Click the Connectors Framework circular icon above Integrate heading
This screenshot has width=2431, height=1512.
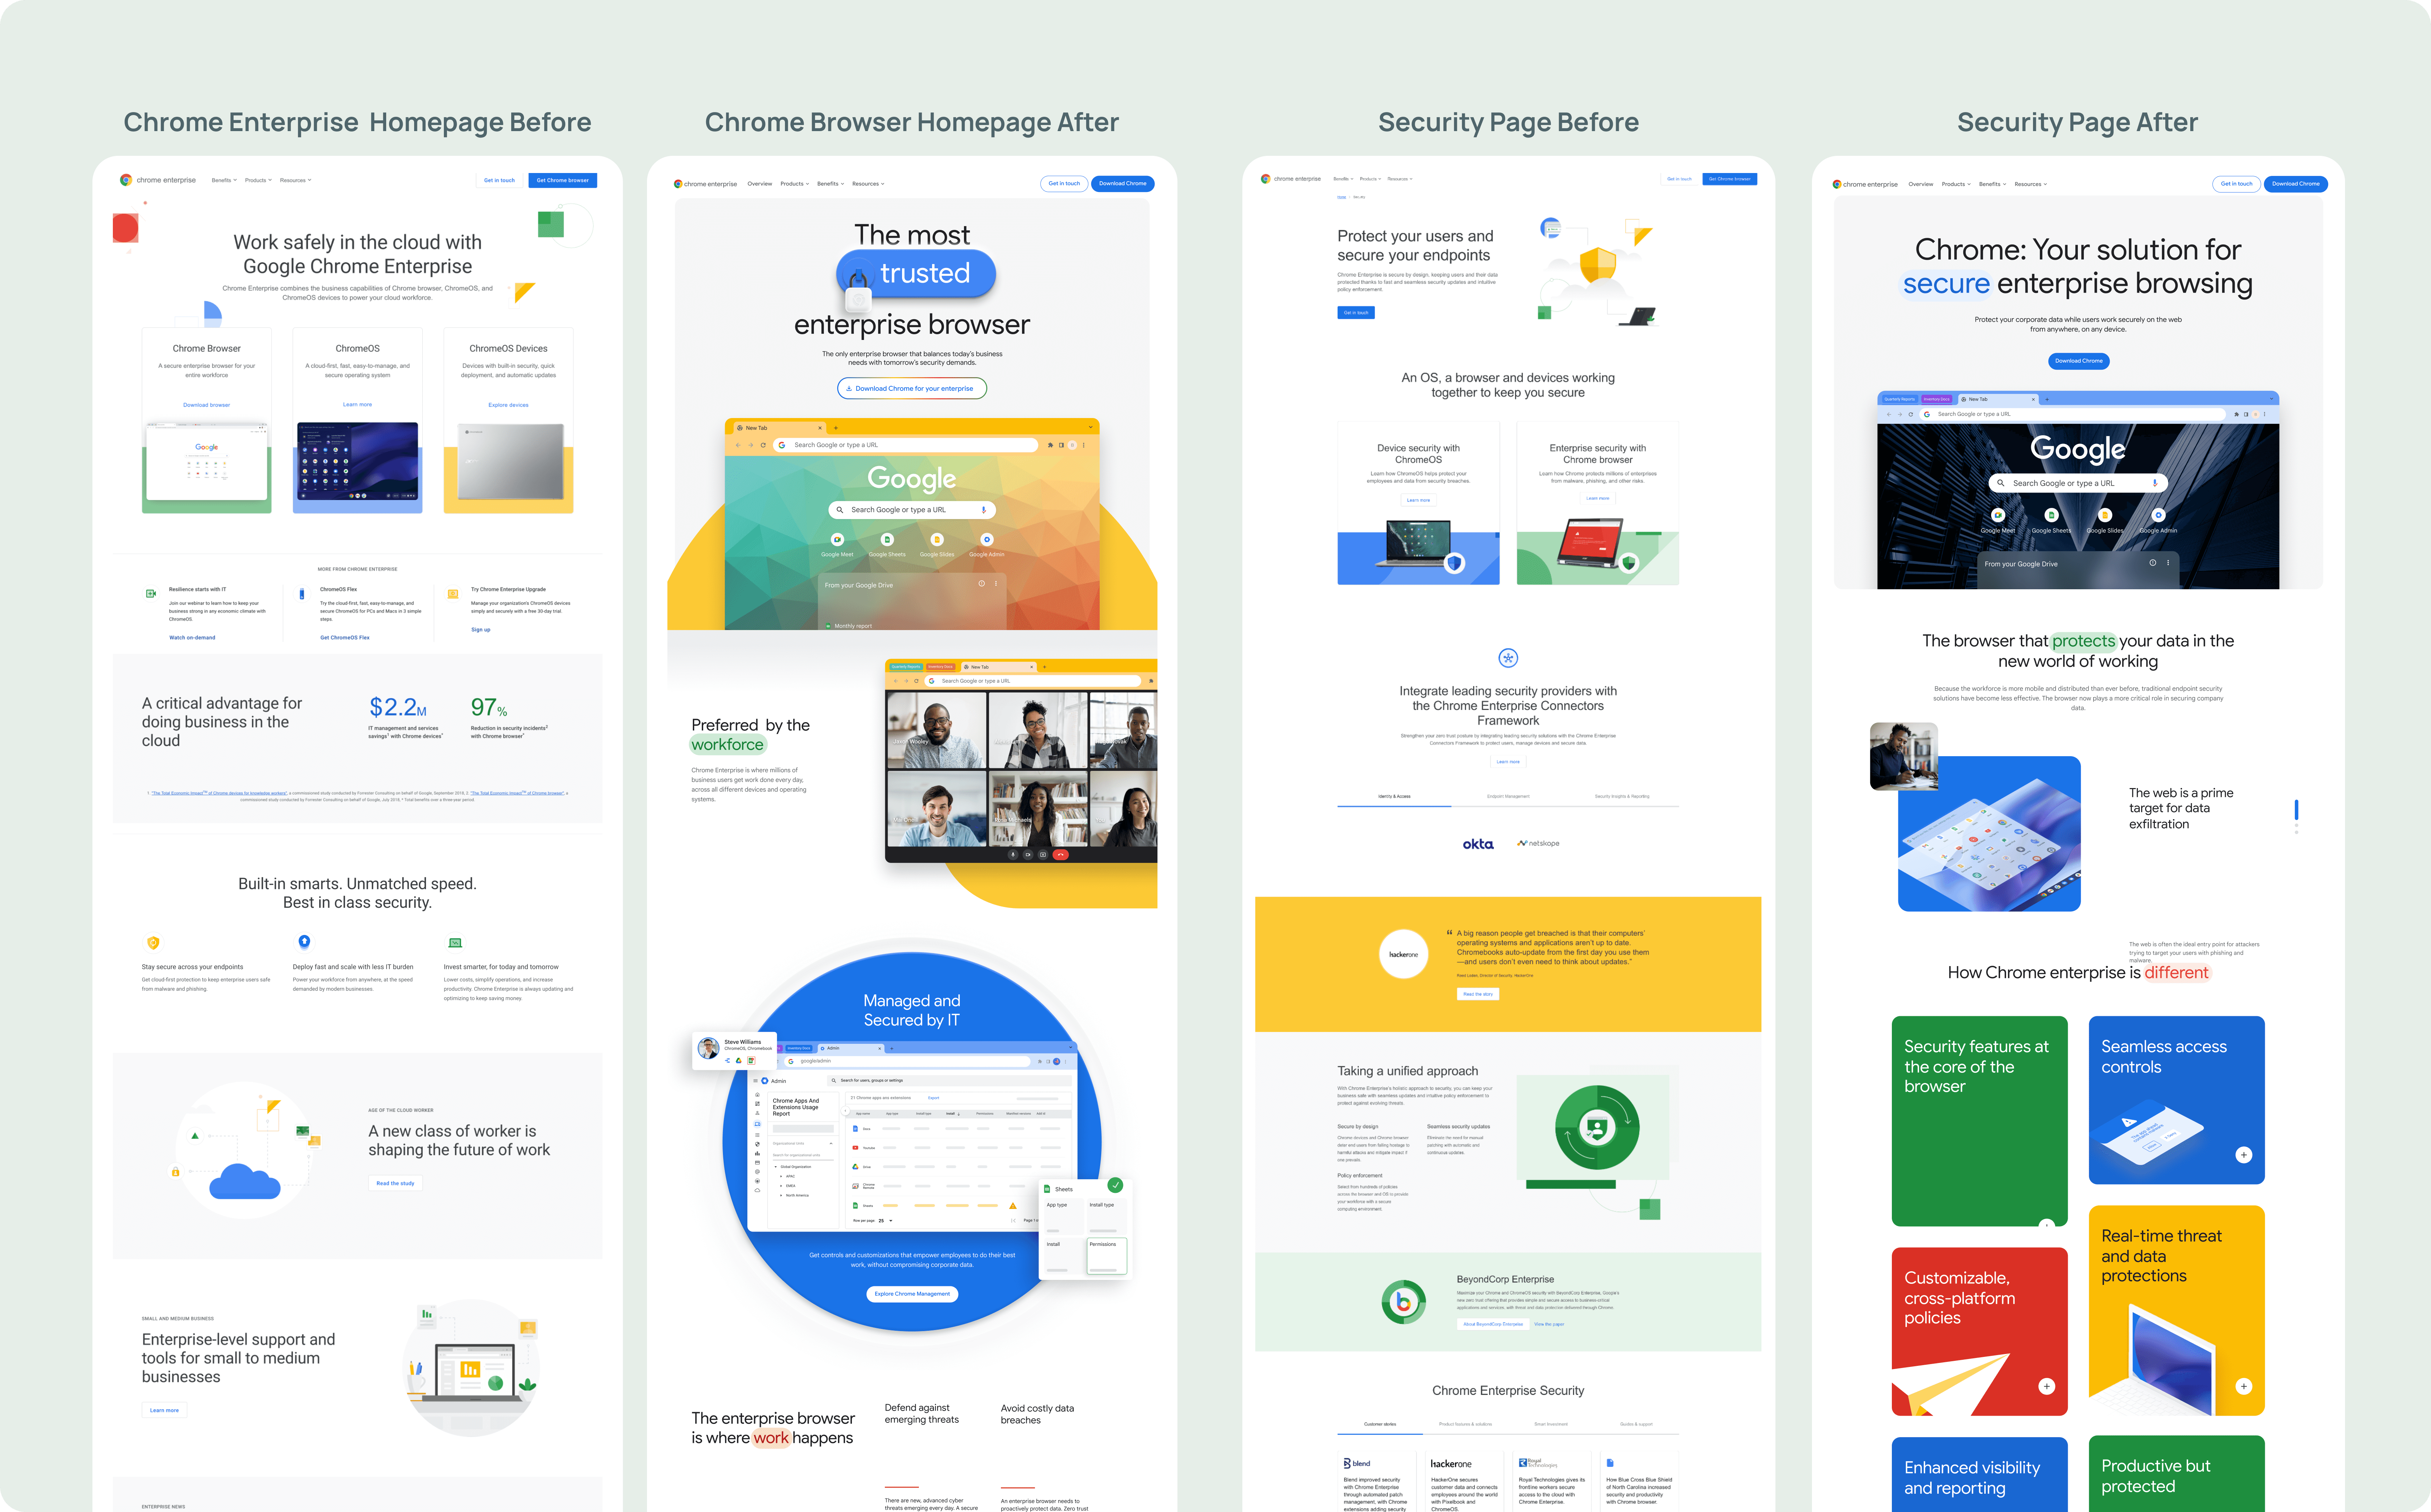[x=1508, y=658]
